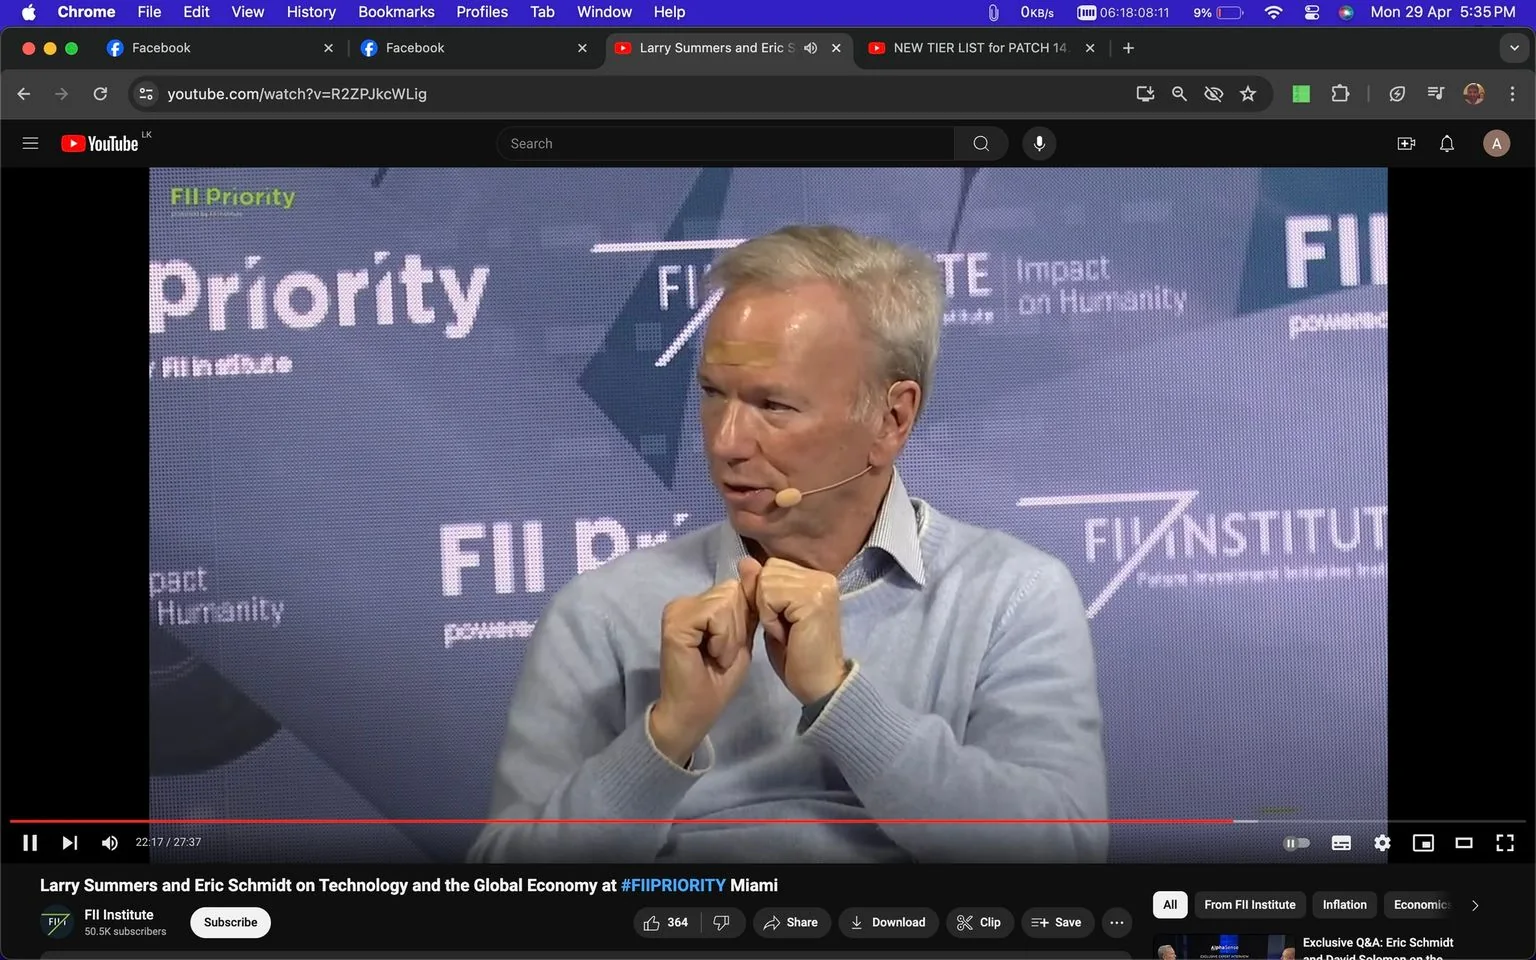
Task: Open the Bookmarks menu
Action: click(396, 12)
